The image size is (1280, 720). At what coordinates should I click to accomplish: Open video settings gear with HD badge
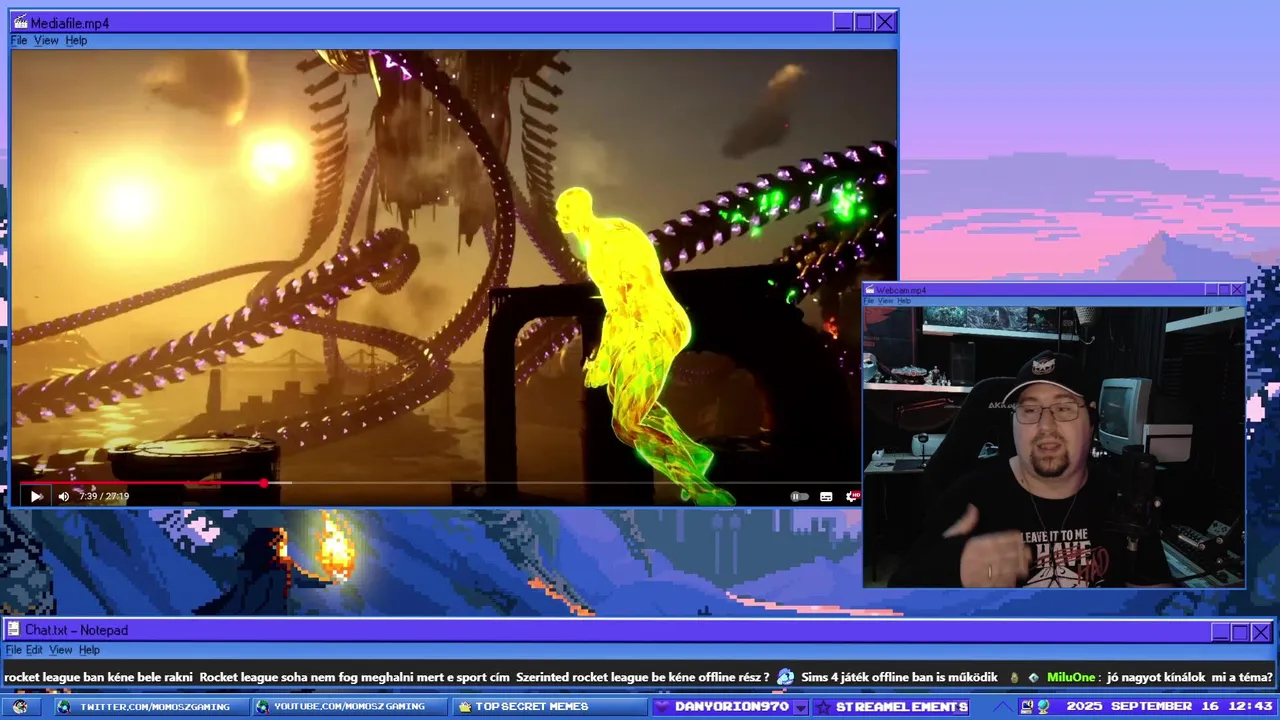[x=853, y=496]
